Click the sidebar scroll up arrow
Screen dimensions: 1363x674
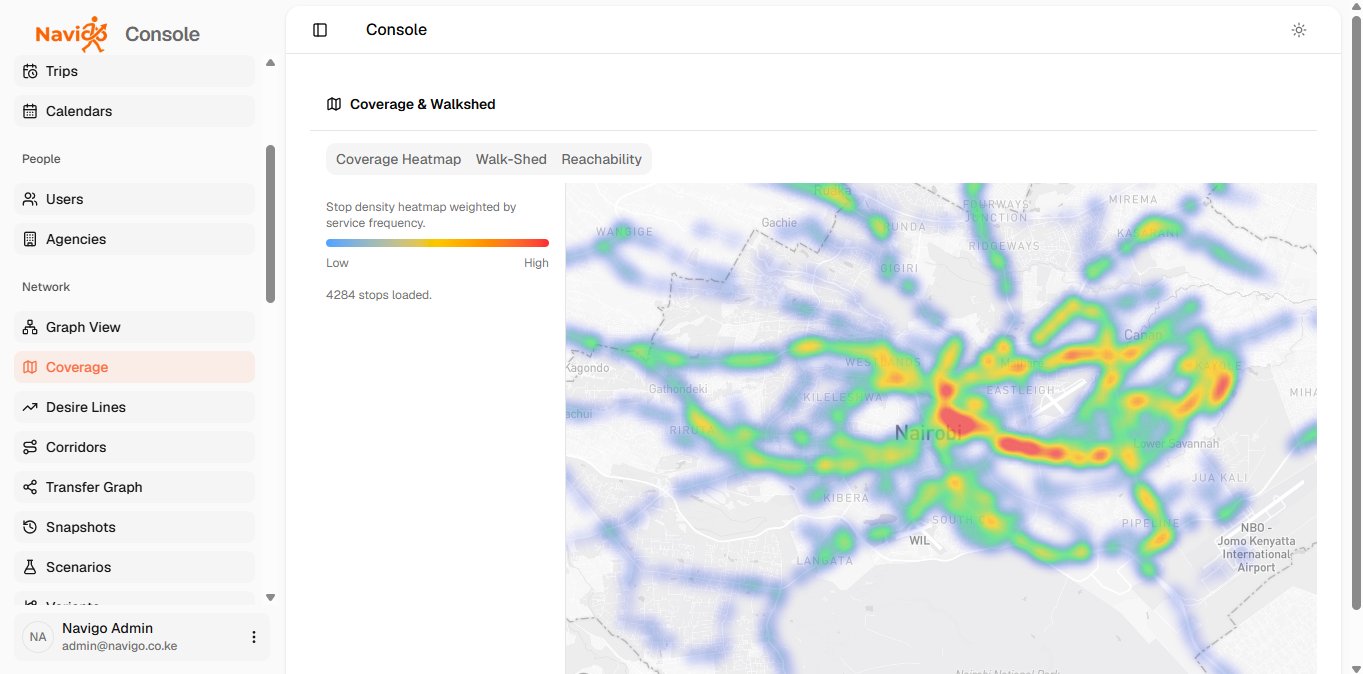coord(270,63)
